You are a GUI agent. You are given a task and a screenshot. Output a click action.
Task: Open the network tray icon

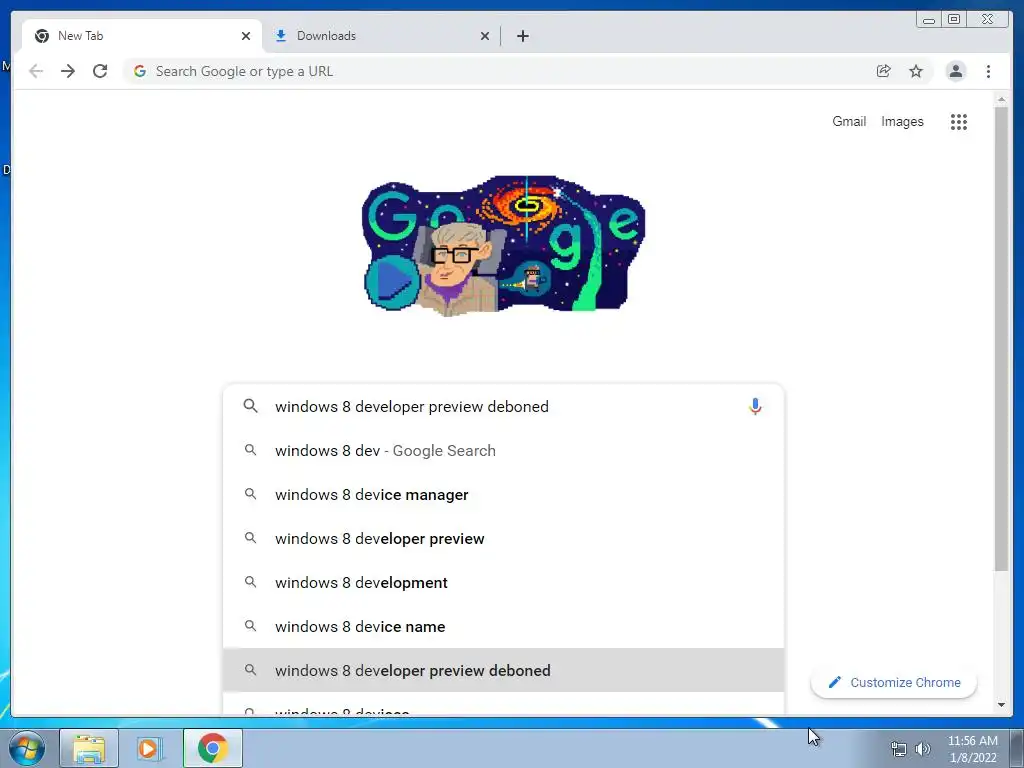pos(899,749)
